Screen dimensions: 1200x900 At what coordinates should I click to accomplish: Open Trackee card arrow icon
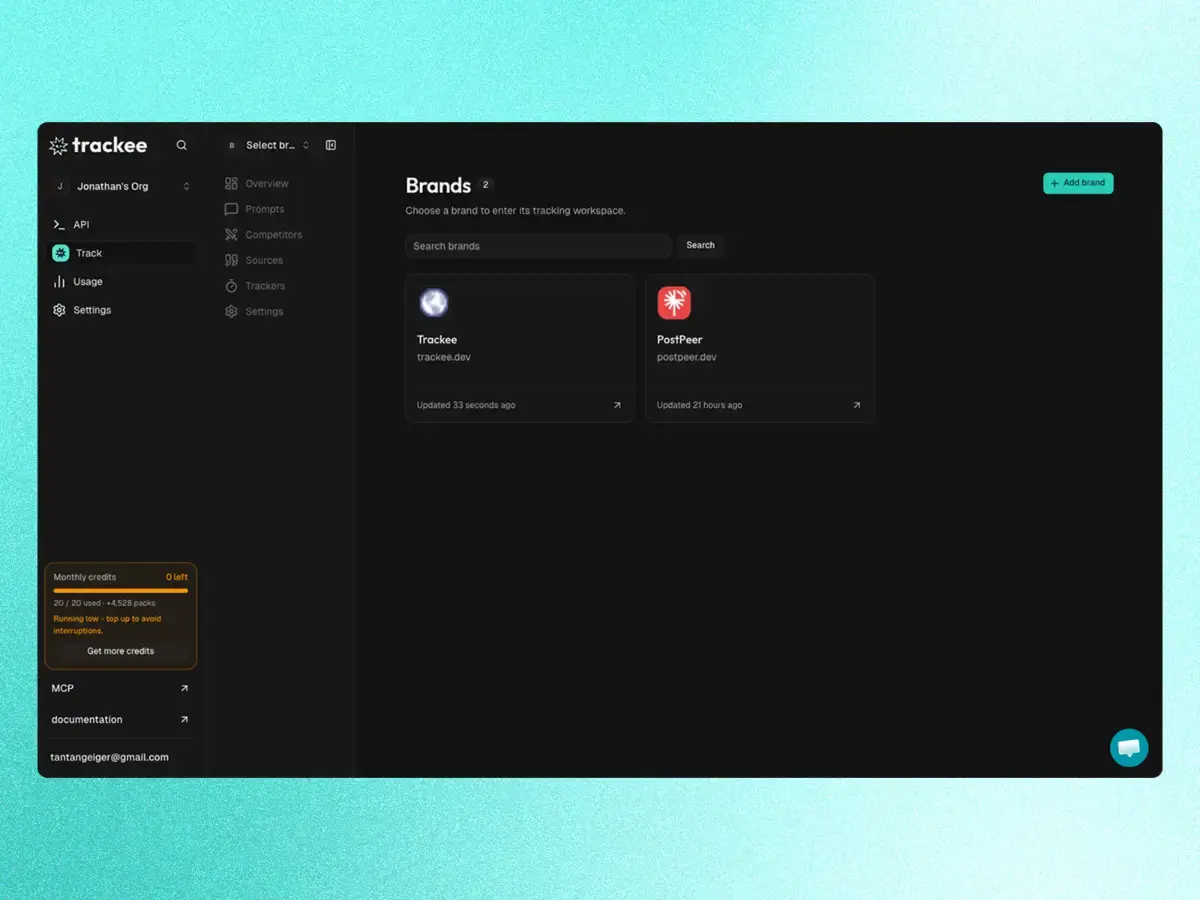[617, 405]
